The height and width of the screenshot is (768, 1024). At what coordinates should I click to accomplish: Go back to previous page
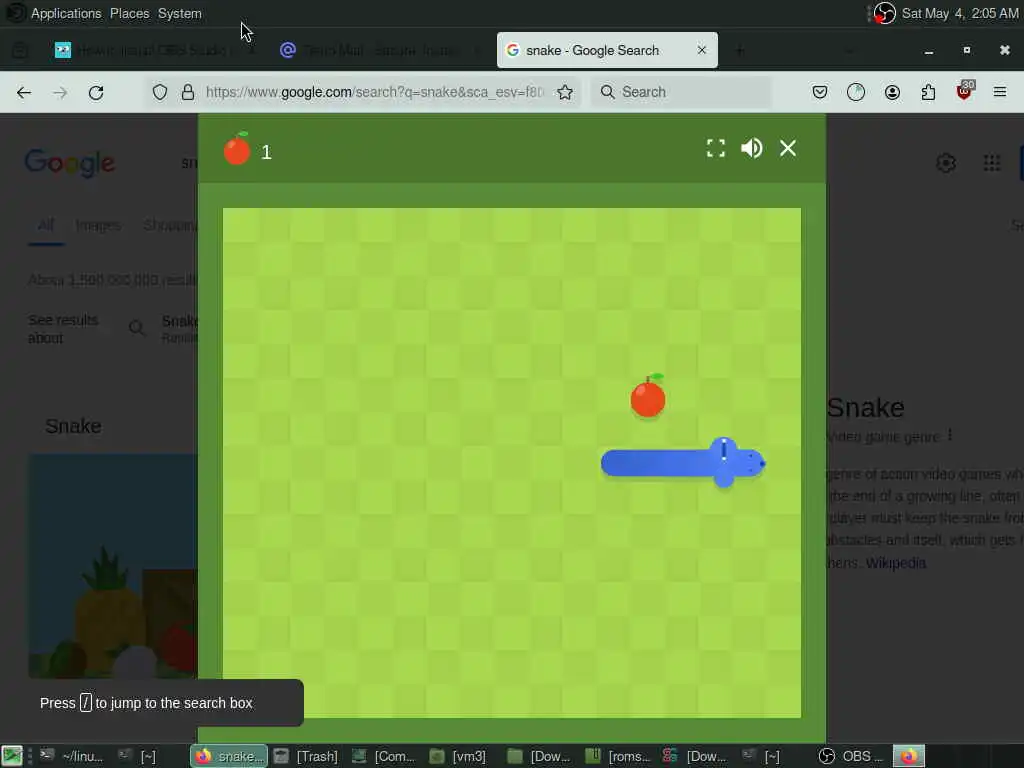[x=24, y=92]
